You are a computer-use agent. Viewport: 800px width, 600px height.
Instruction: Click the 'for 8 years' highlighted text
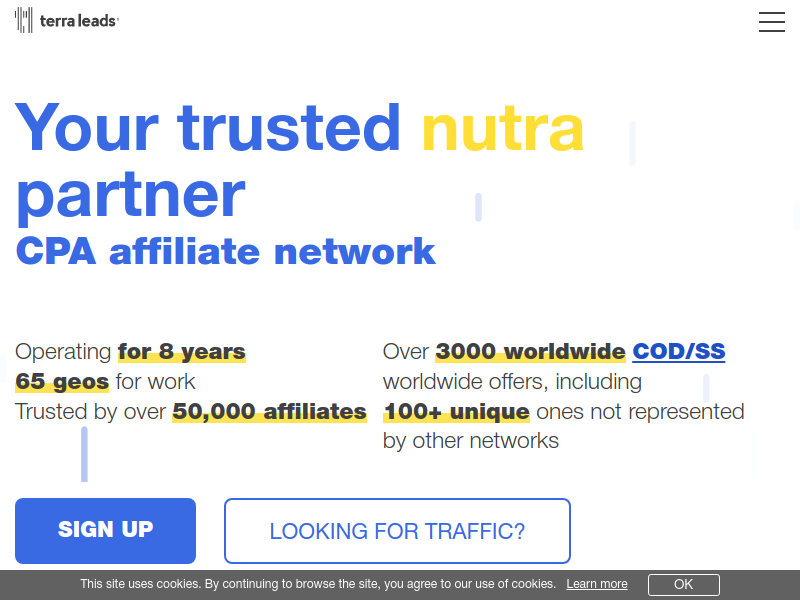tap(182, 352)
